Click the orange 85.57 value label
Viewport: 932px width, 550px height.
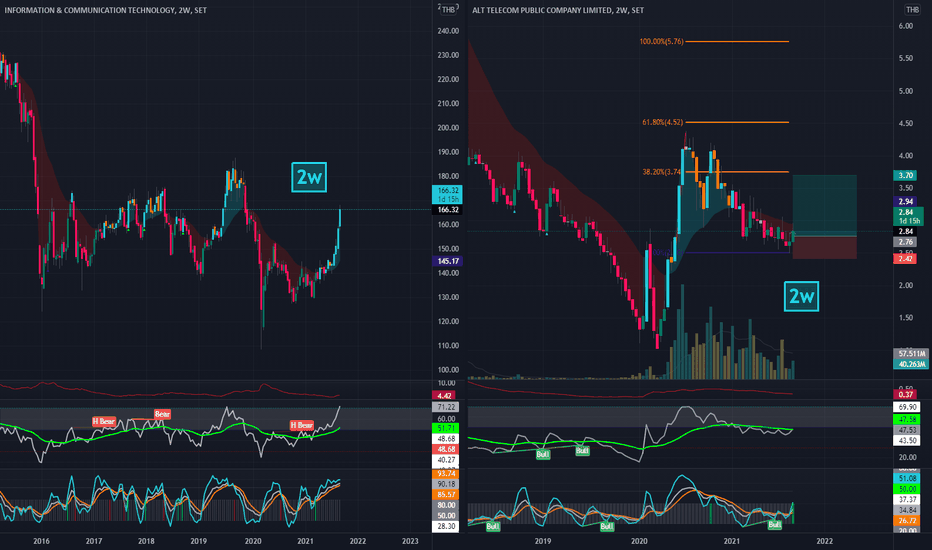[446, 495]
